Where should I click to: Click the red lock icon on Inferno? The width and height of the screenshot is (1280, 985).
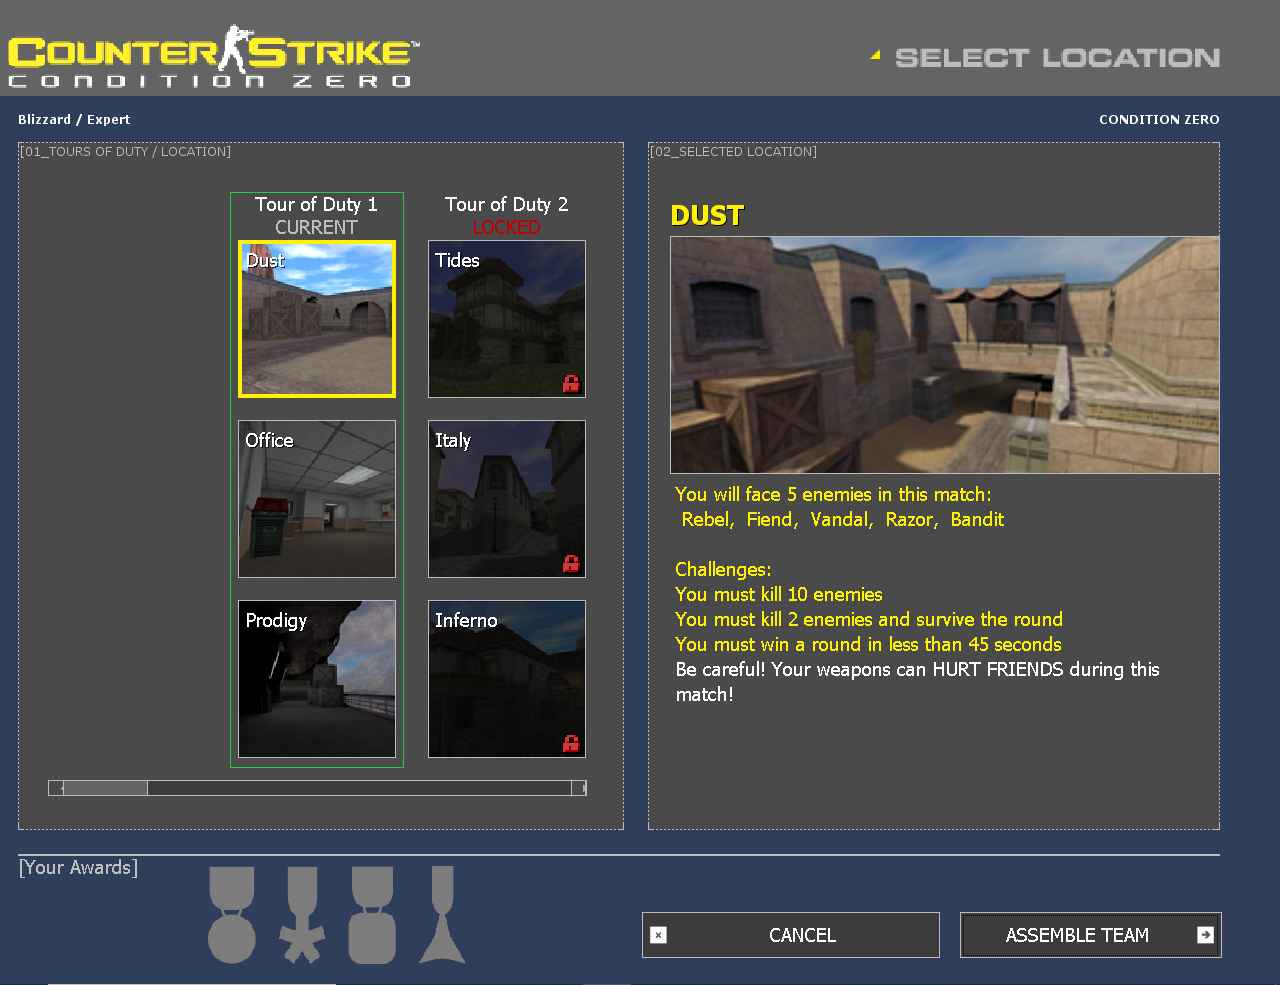tap(571, 743)
